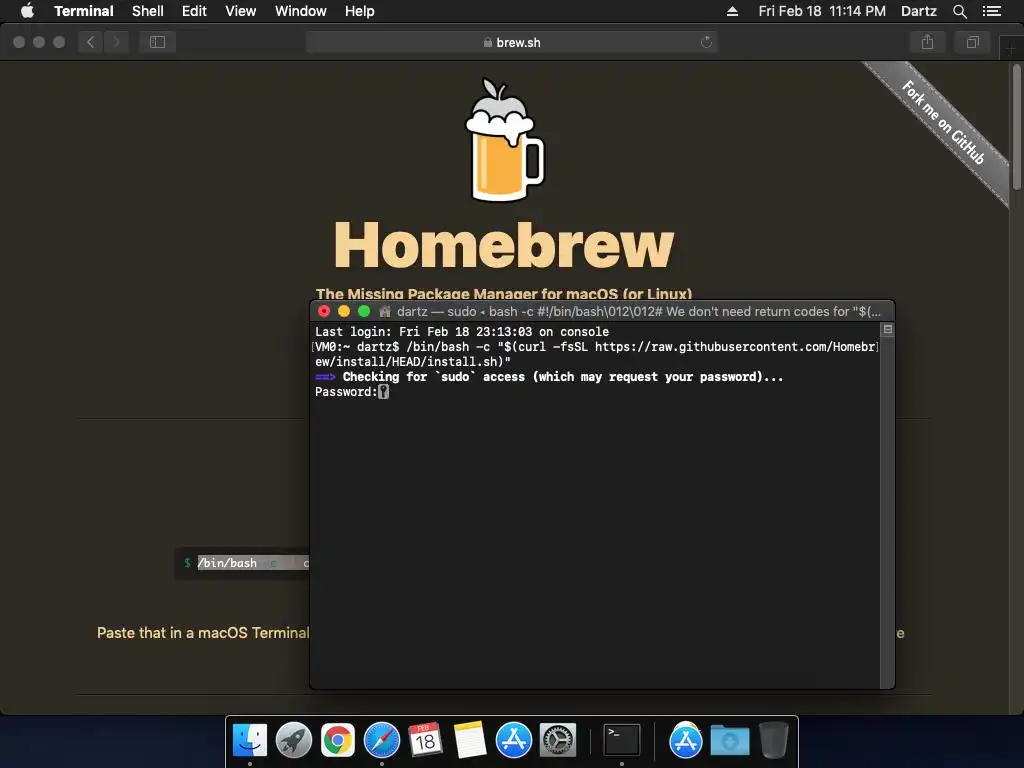Open the Edit menu
The width and height of the screenshot is (1024, 768).
pyautogui.click(x=194, y=11)
